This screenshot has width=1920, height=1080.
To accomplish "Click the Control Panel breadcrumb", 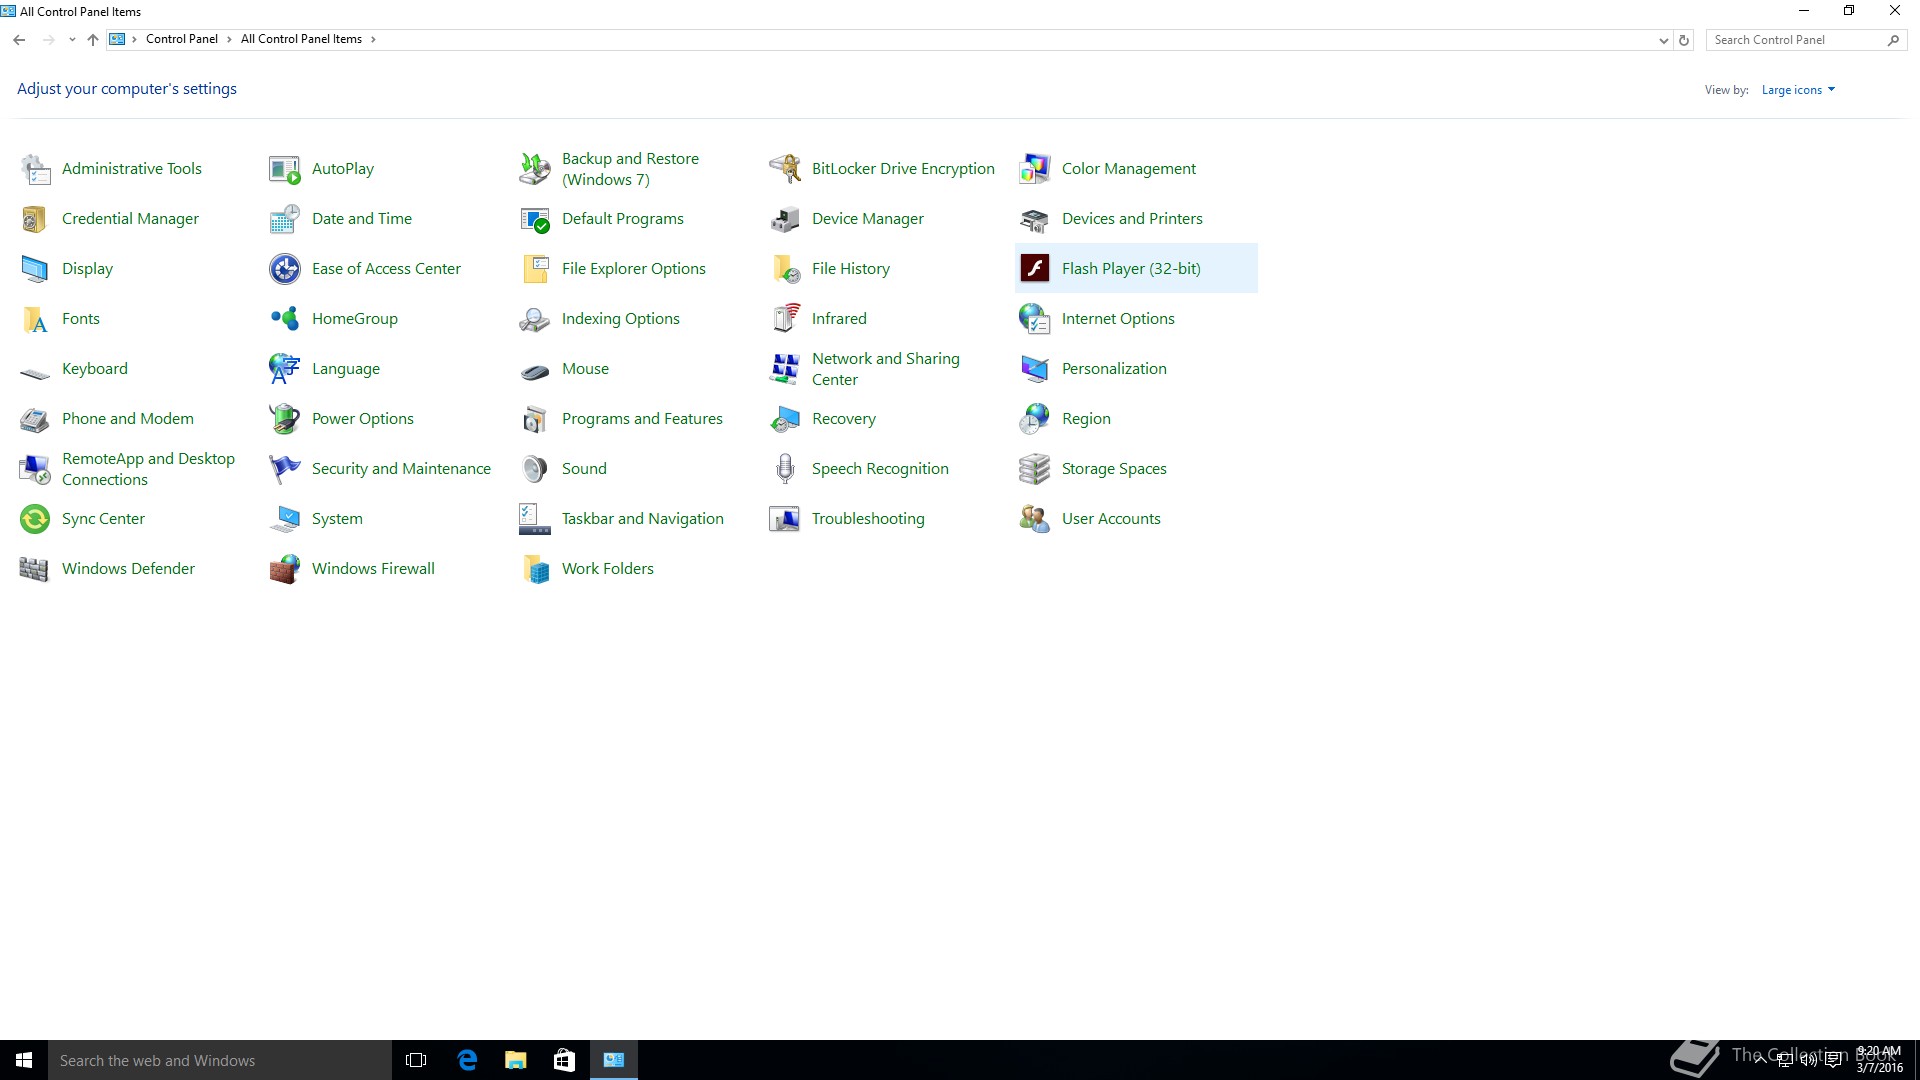I will (x=181, y=39).
